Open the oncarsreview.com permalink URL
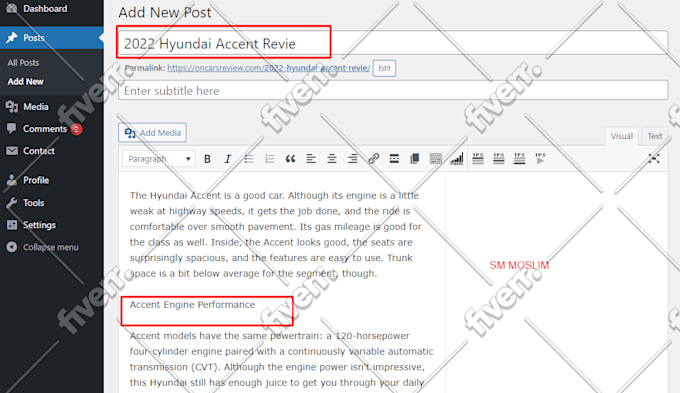680x393 pixels. tap(268, 68)
